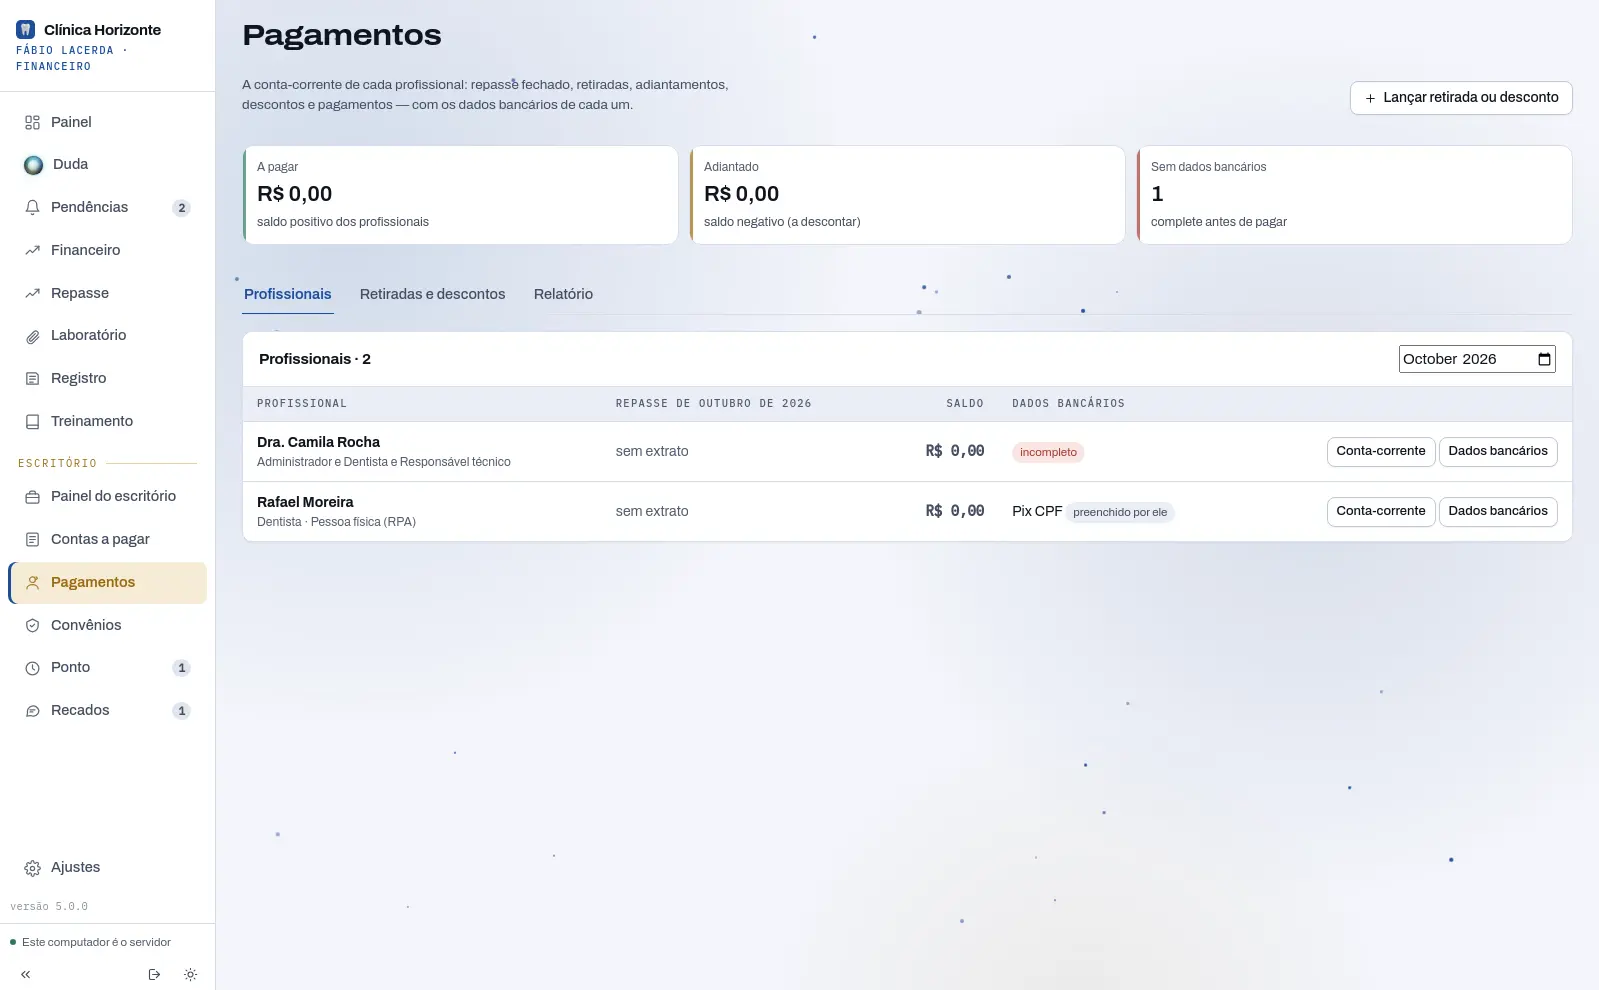Open the calendar picker in month field

(1544, 359)
